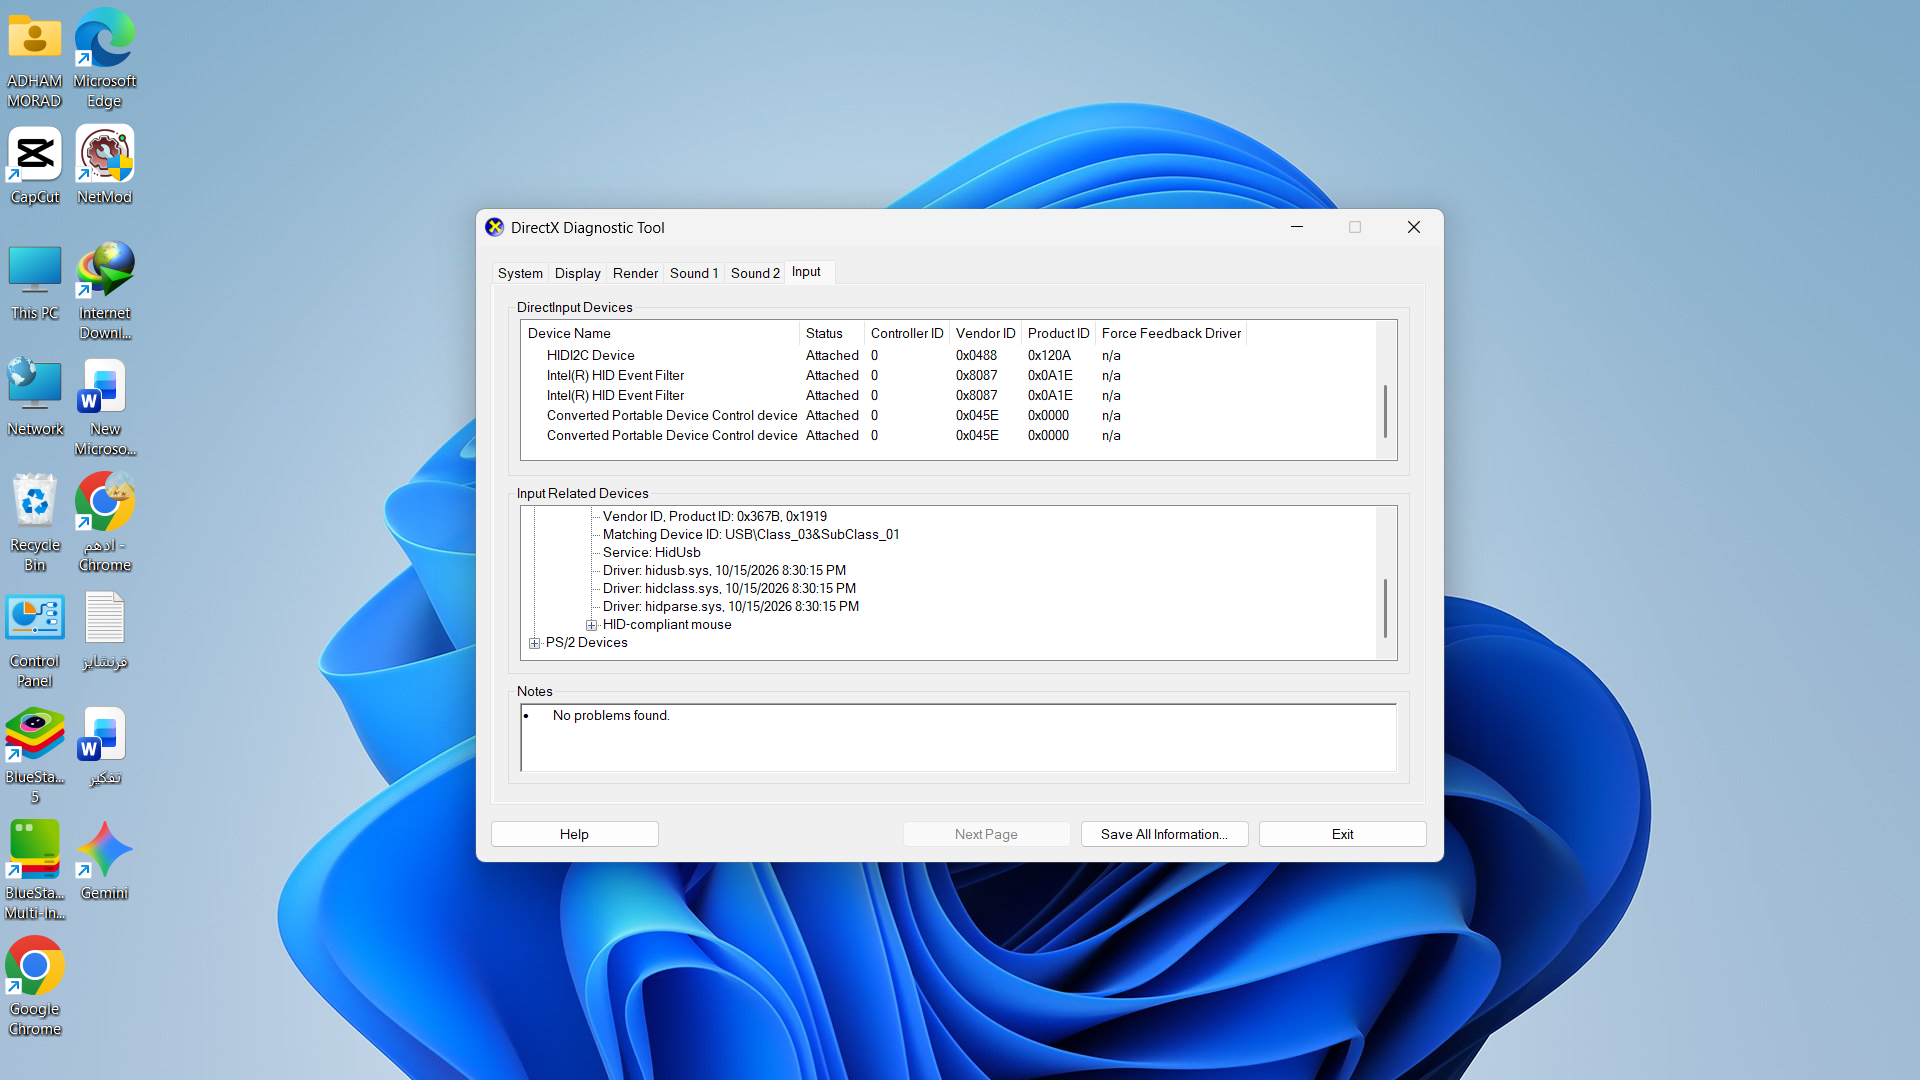Select the Word document beside BlueStacks 5

[105, 746]
